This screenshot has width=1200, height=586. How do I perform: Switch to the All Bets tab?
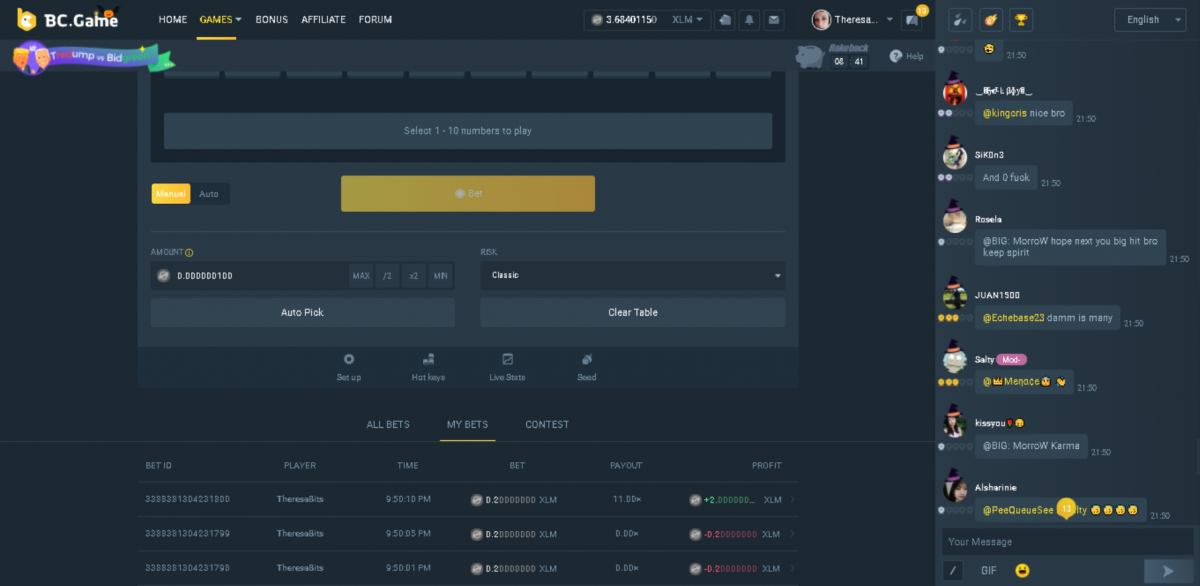pos(388,424)
